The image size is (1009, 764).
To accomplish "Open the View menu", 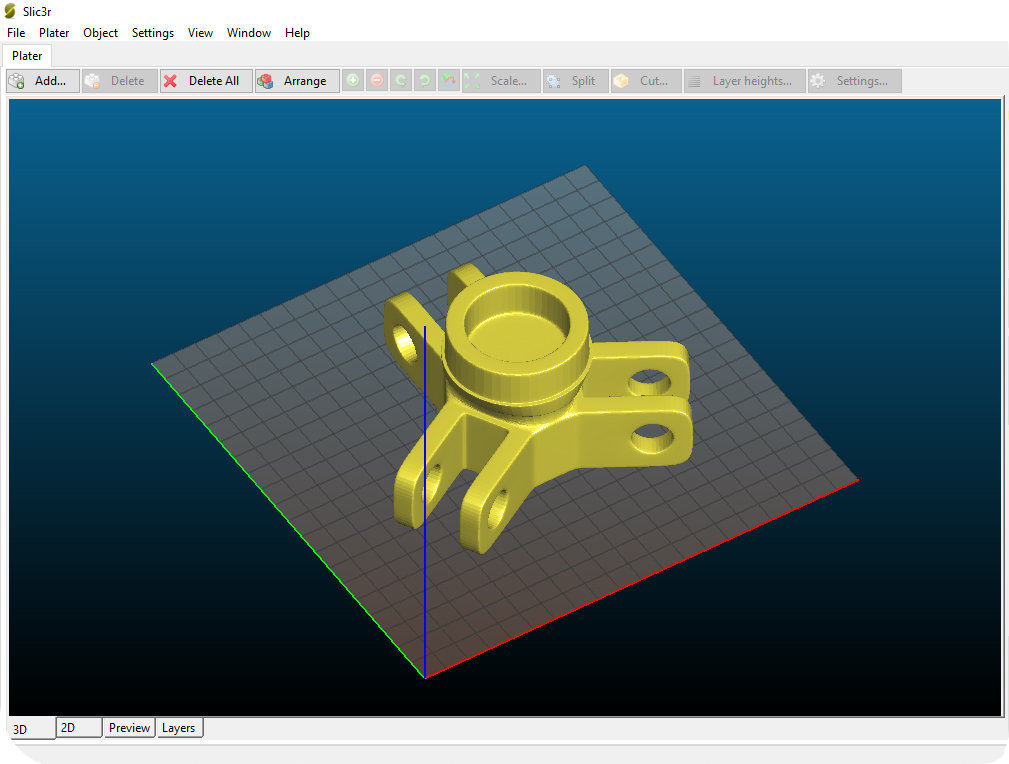I will [200, 33].
